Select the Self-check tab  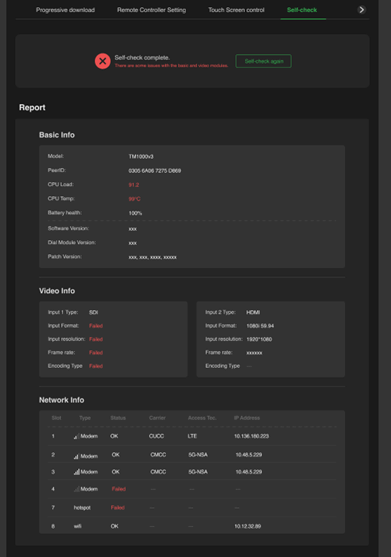click(302, 10)
